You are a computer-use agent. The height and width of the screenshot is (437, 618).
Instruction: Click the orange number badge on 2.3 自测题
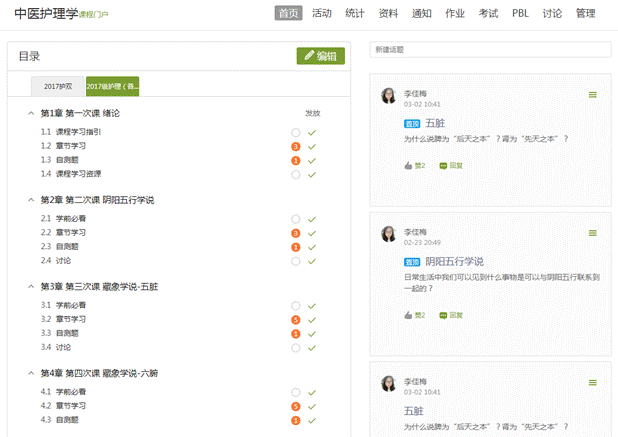click(x=296, y=247)
